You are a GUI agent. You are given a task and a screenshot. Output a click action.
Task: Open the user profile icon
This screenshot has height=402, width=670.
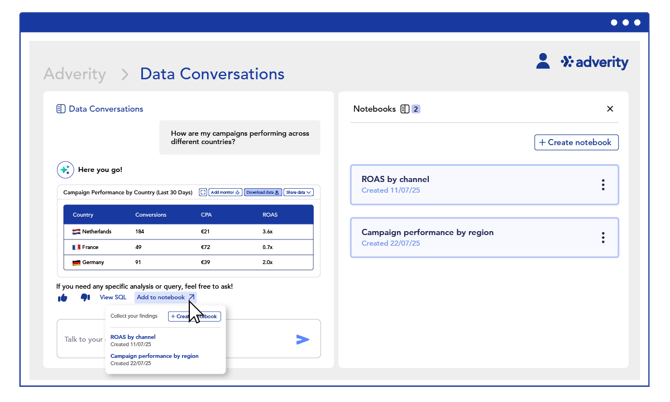(x=543, y=62)
